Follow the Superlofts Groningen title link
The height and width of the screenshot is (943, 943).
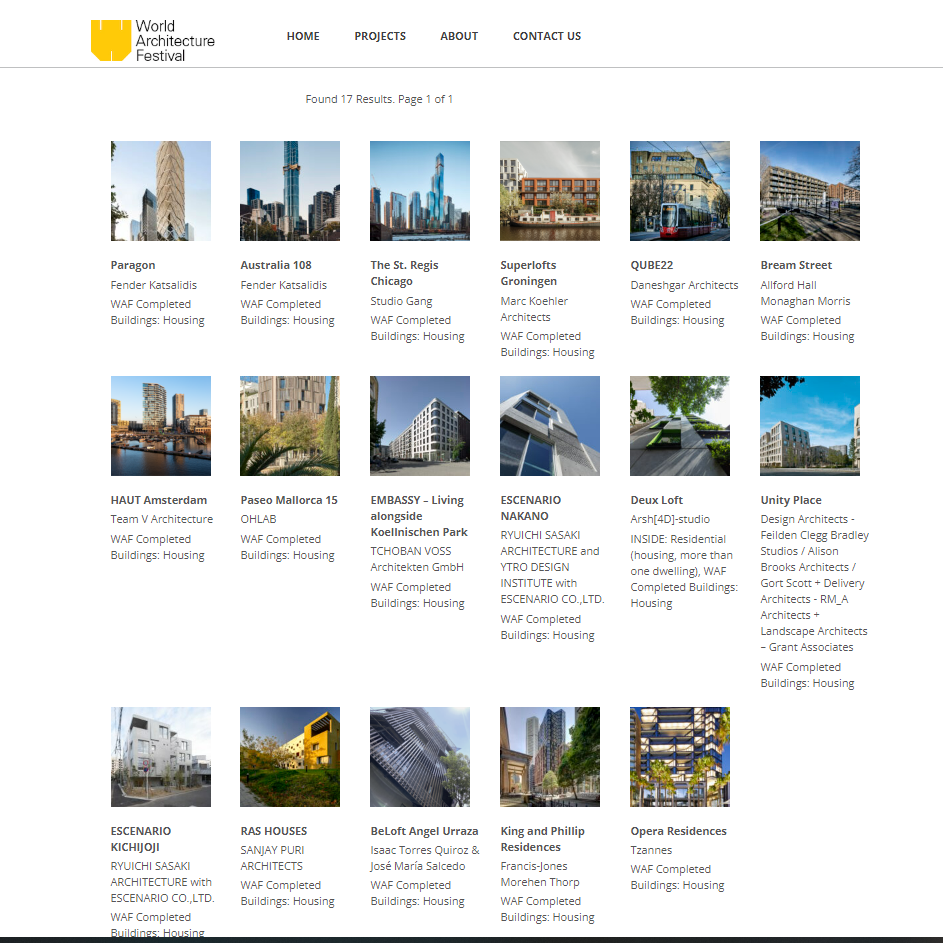(x=529, y=273)
